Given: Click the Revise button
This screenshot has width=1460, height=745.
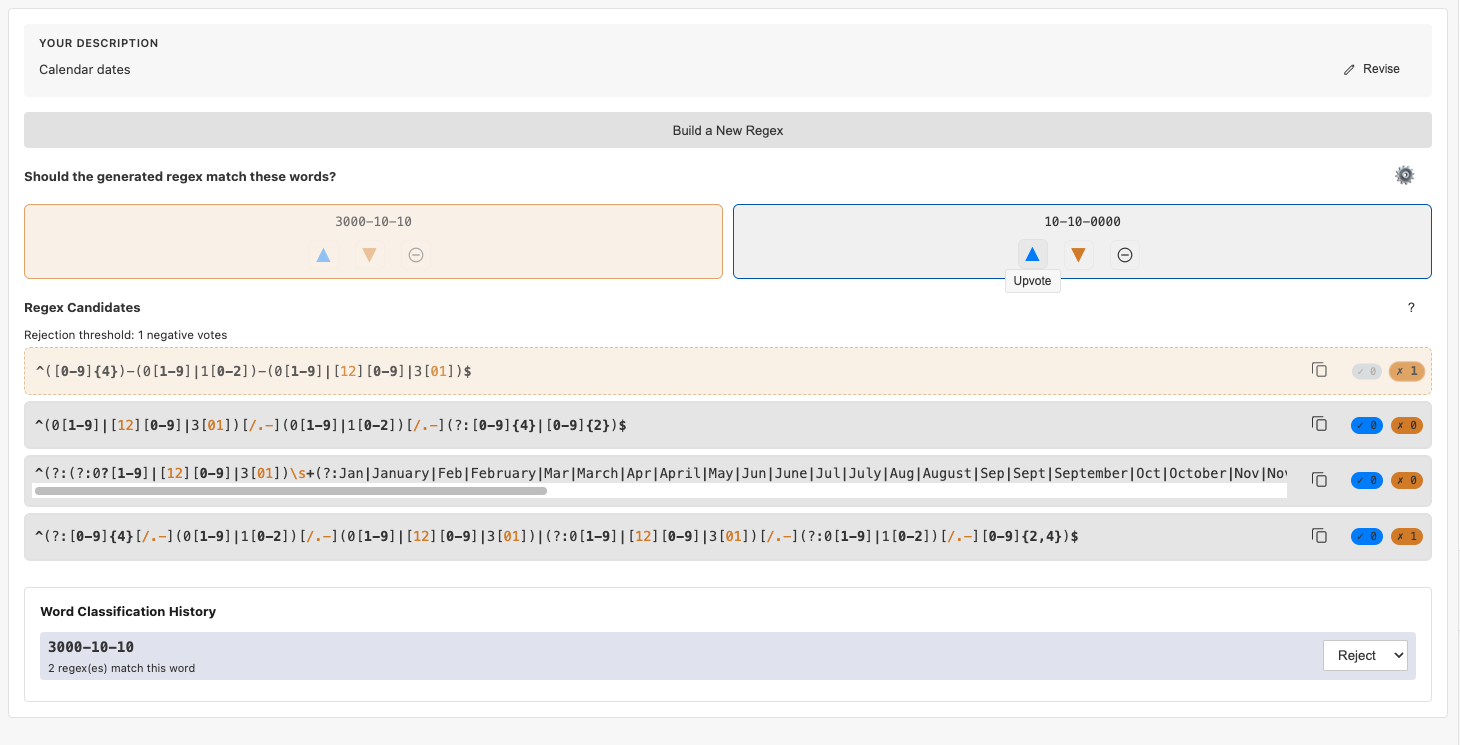Looking at the screenshot, I should pos(1371,69).
